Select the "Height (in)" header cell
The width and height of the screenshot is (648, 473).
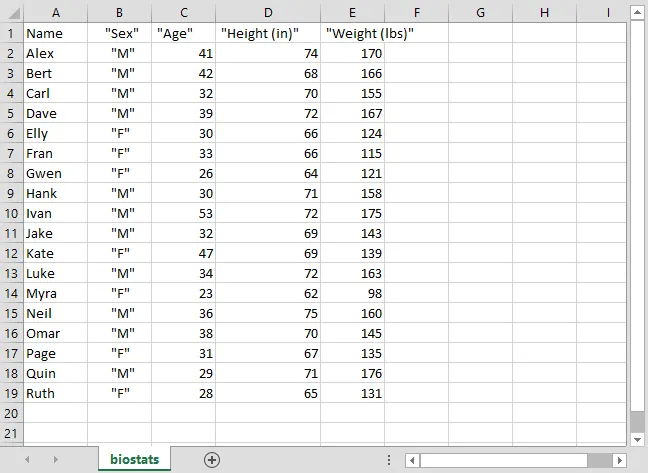click(268, 33)
